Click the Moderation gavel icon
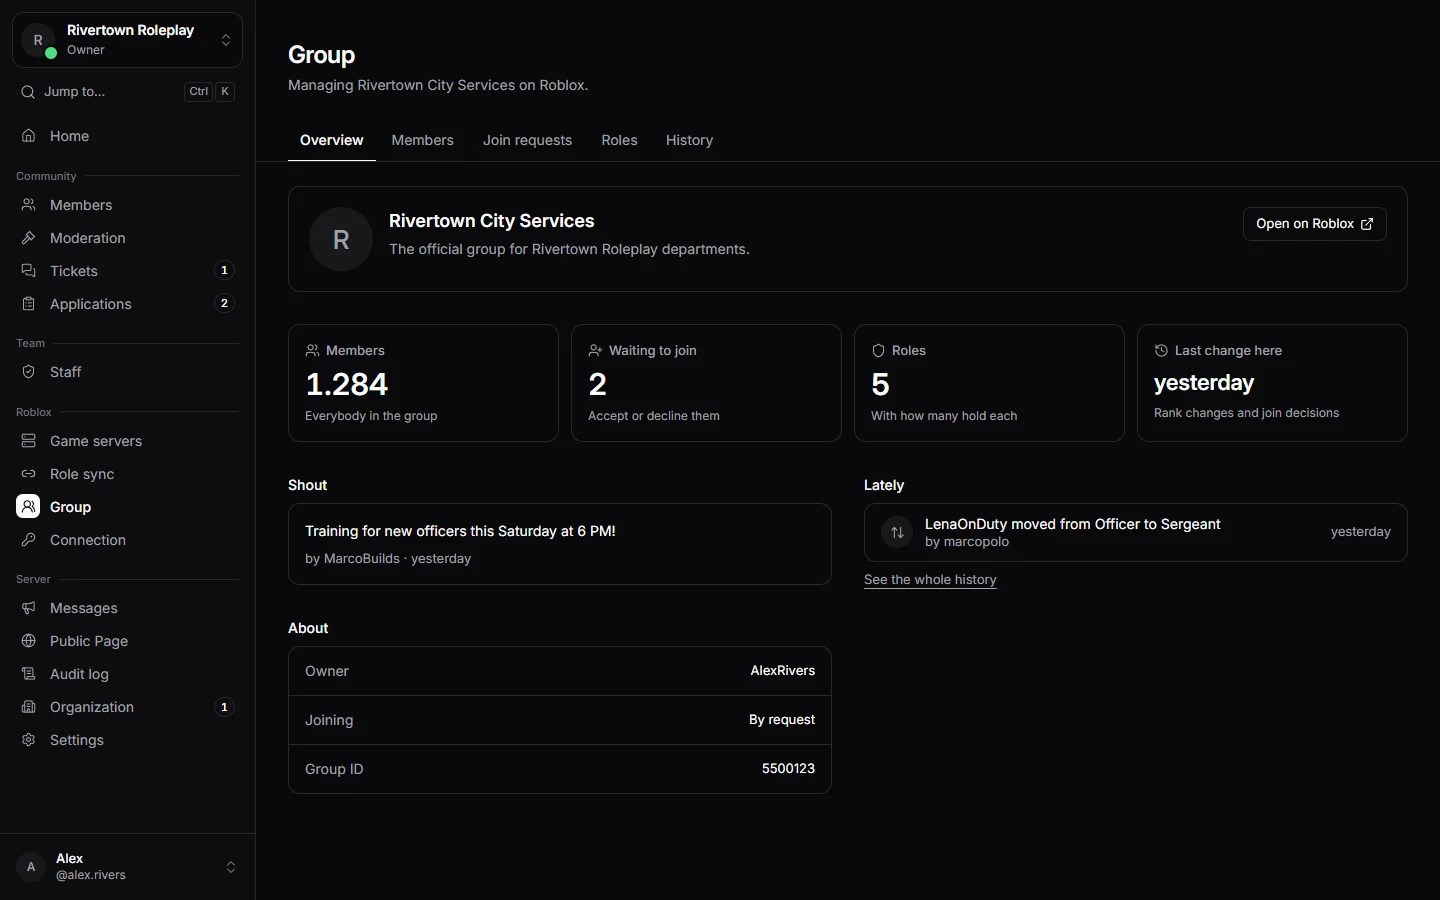This screenshot has height=900, width=1440. [x=29, y=238]
